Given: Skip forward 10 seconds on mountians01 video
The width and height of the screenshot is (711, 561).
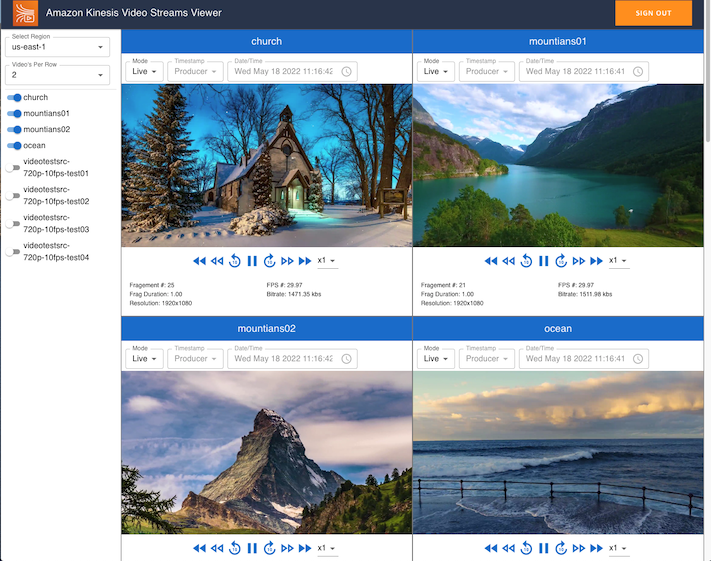Looking at the screenshot, I should (x=561, y=261).
